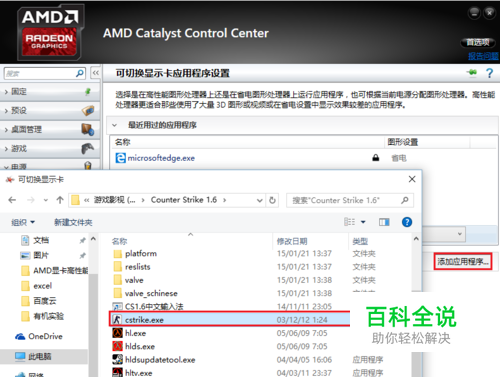Open 图片 in quick access
Viewport: 500px width, 377px height.
41,255
